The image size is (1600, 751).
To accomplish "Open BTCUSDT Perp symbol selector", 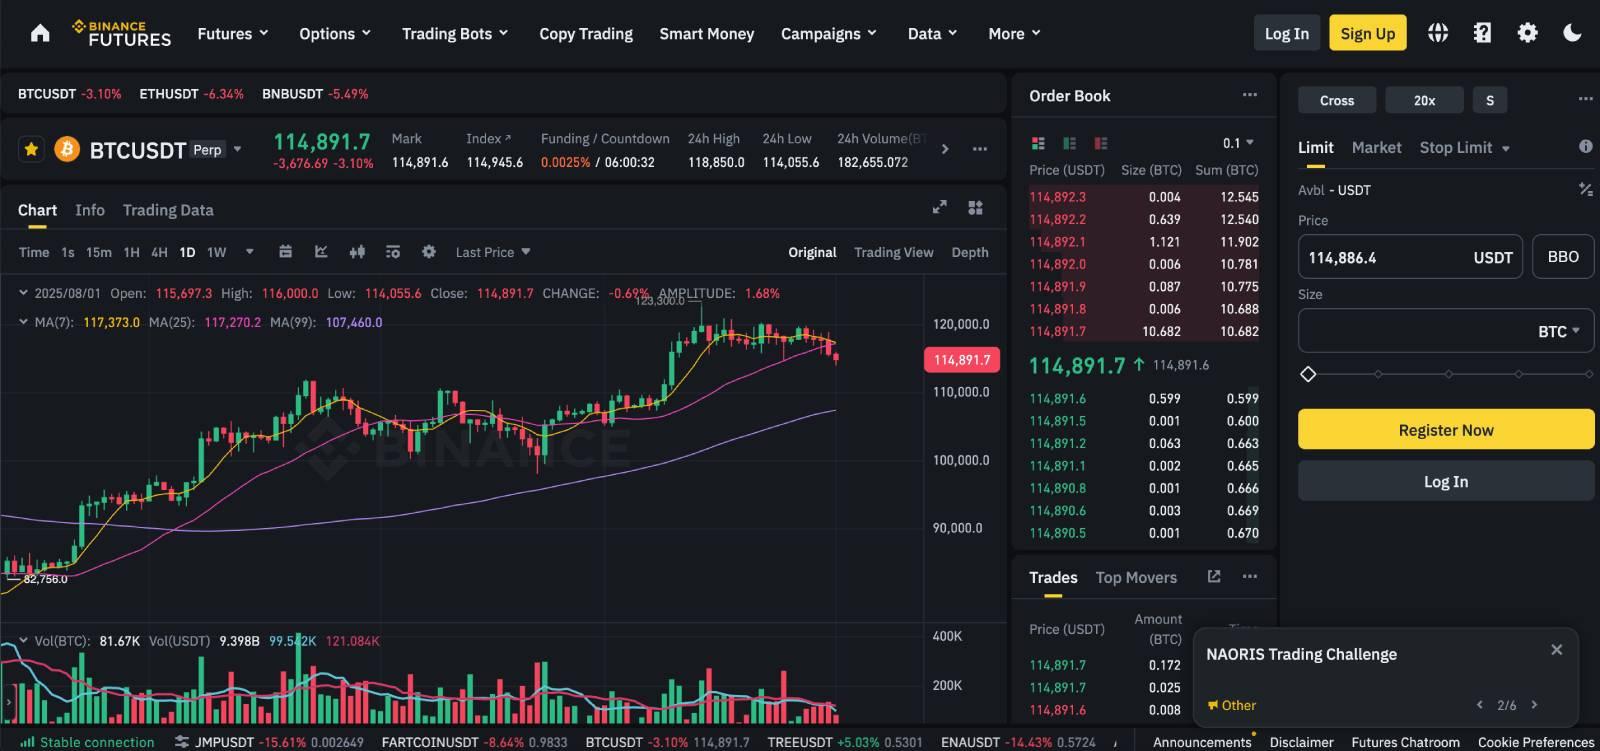I will pos(166,150).
